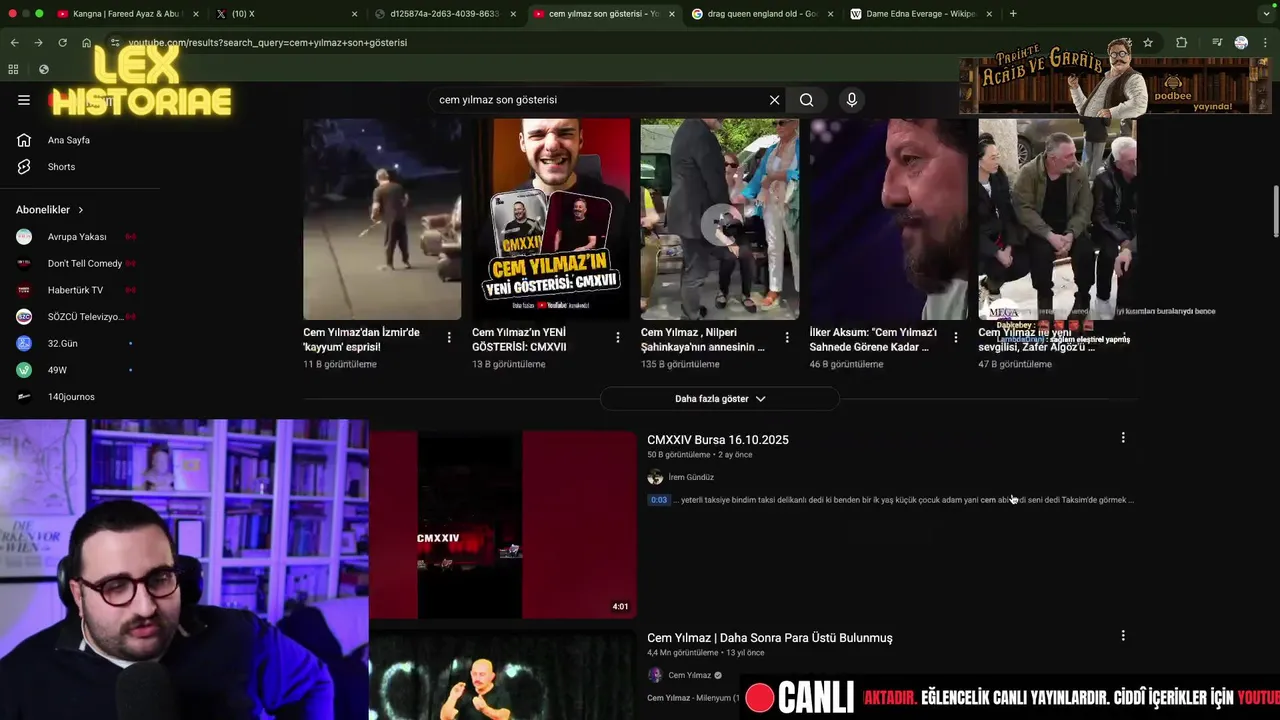Screen dimensions: 1280x720
Task: Open Don't Tell Comedy subscription channel
Action: pos(76,264)
